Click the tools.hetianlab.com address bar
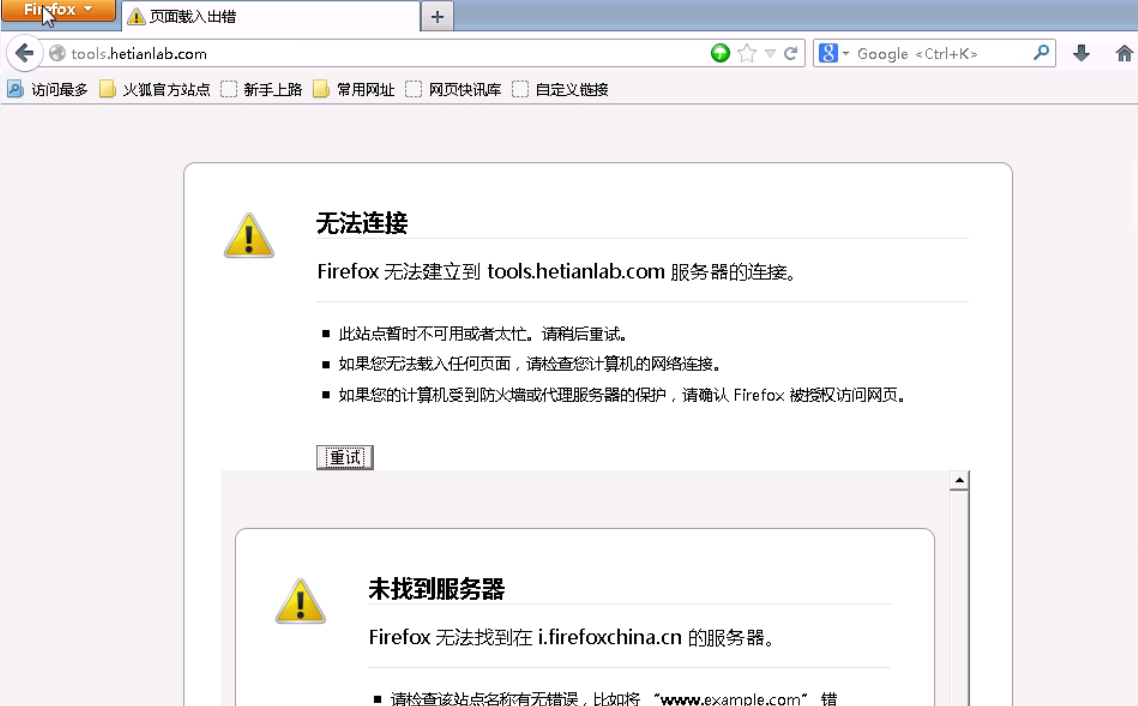Image resolution: width=1138 pixels, height=706 pixels. (385, 54)
